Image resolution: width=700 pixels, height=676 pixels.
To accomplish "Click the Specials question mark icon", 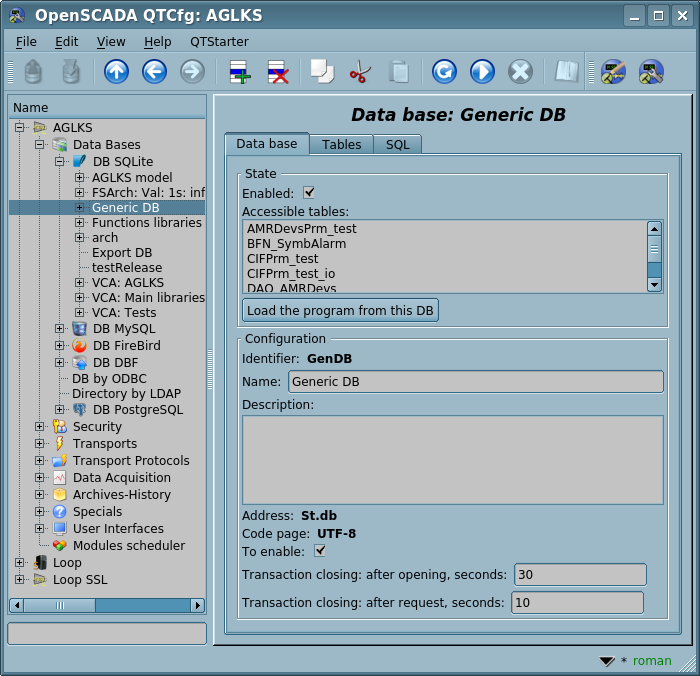I will pos(59,511).
